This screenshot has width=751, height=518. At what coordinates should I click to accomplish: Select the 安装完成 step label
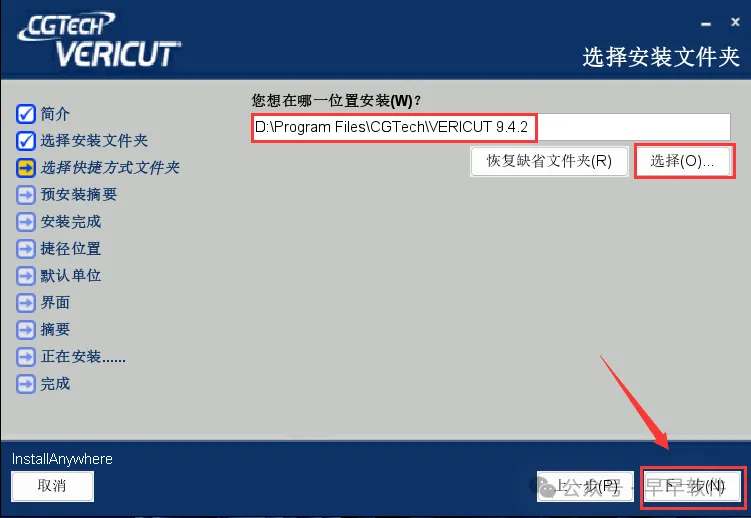click(x=71, y=222)
